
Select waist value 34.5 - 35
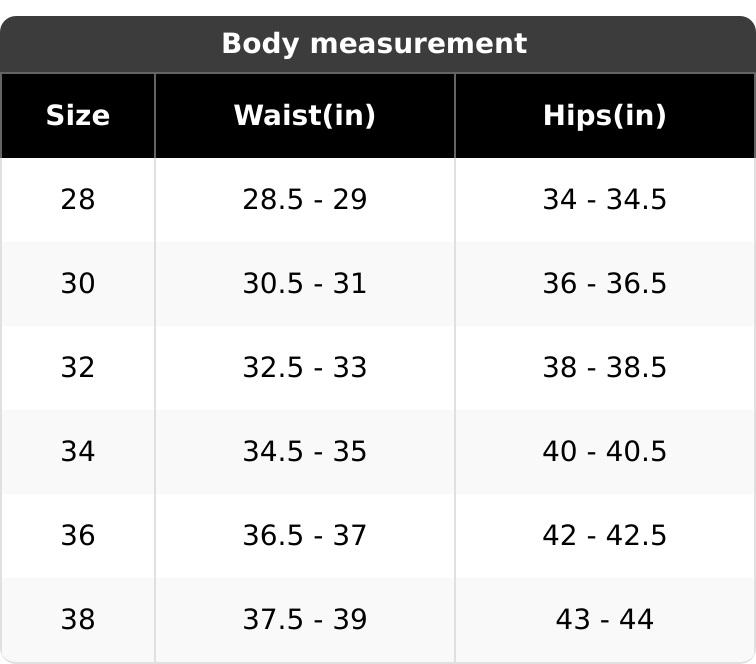pos(304,452)
